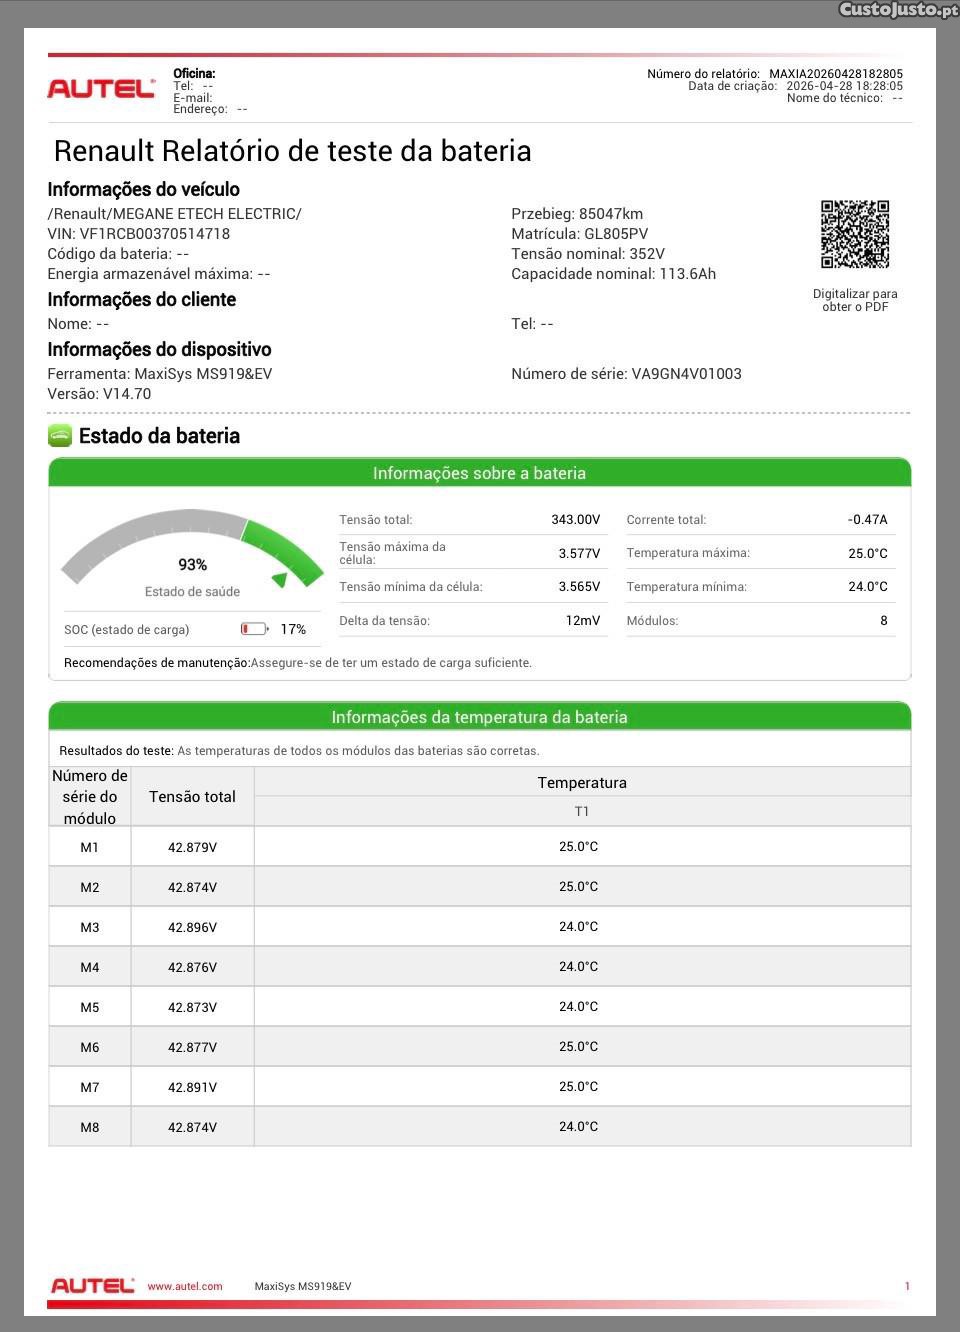Click the total current value -0.47A

867,520
